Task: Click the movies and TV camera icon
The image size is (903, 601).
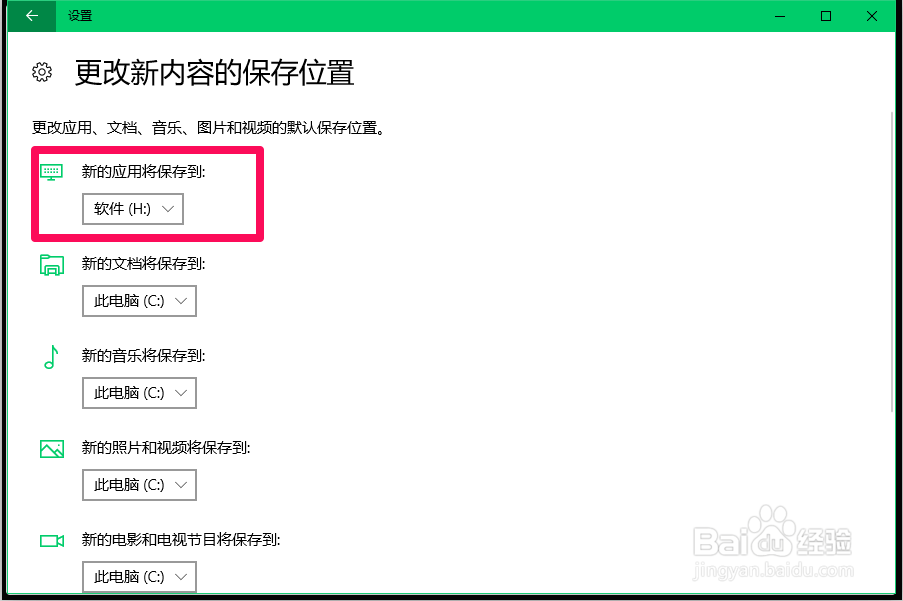Action: pos(51,541)
